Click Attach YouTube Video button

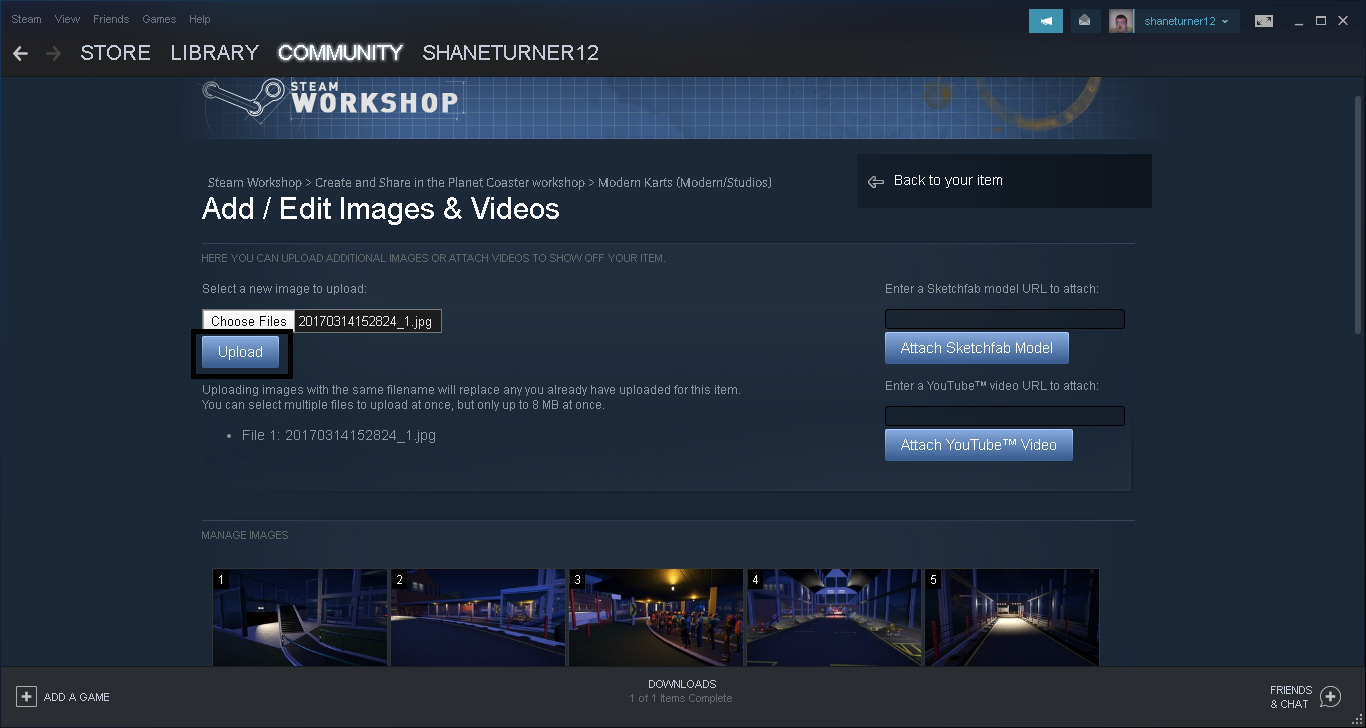tap(979, 445)
